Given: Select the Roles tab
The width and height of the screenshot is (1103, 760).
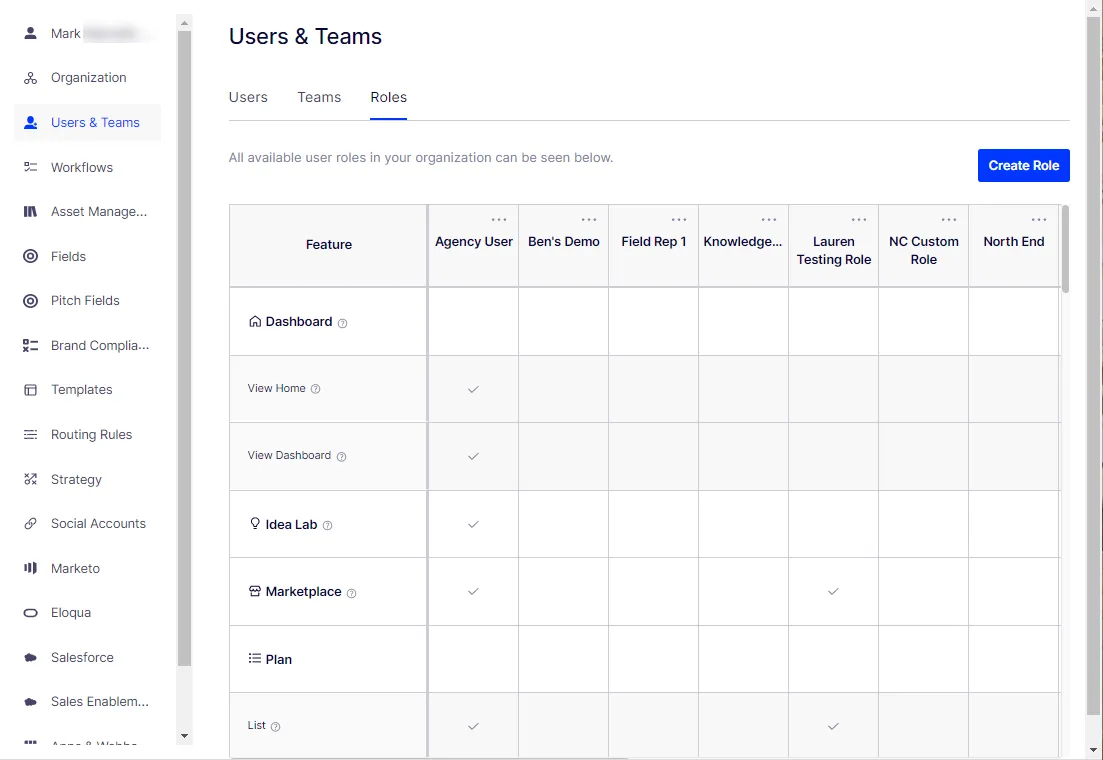Looking at the screenshot, I should 388,97.
